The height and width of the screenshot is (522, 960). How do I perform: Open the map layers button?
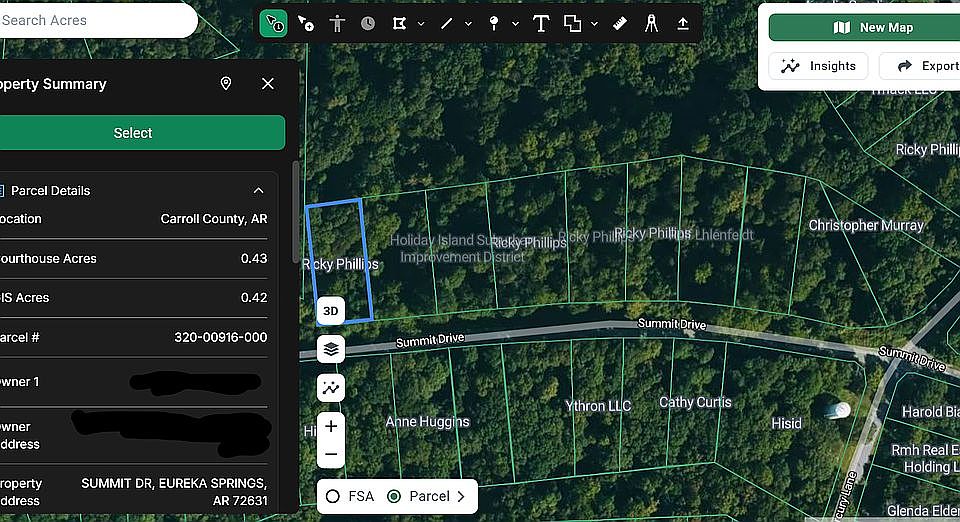point(331,349)
